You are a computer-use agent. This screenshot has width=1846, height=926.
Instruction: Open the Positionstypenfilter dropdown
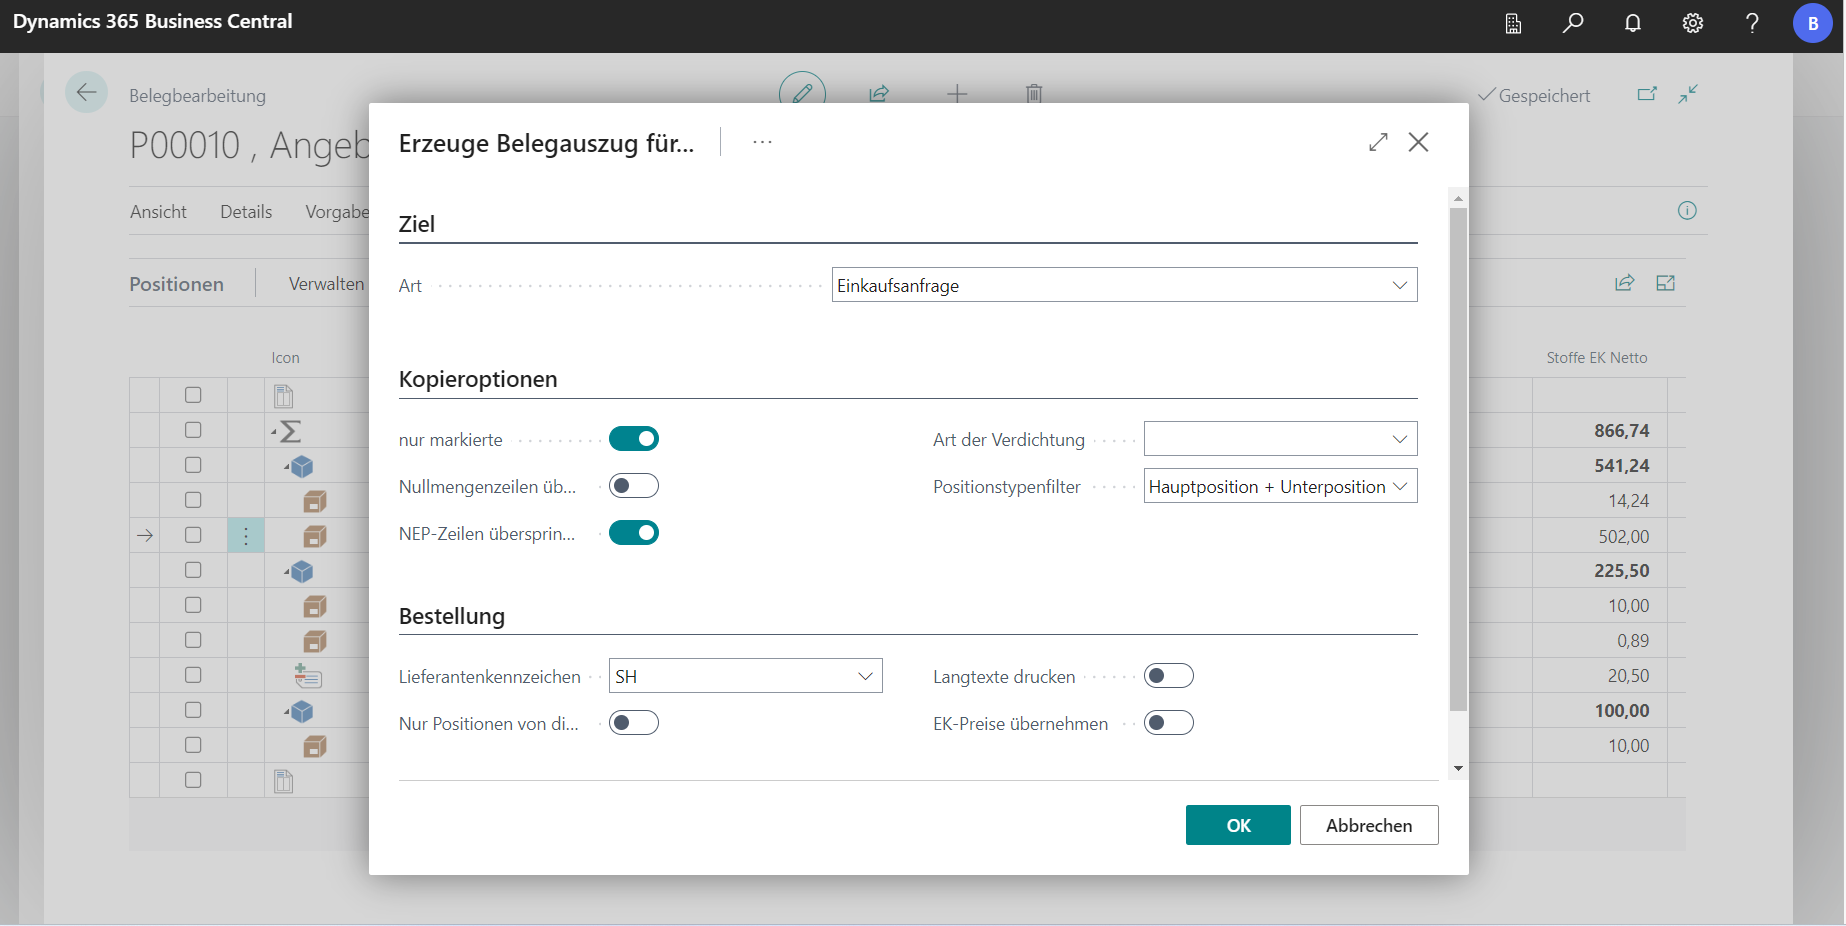(1280, 486)
